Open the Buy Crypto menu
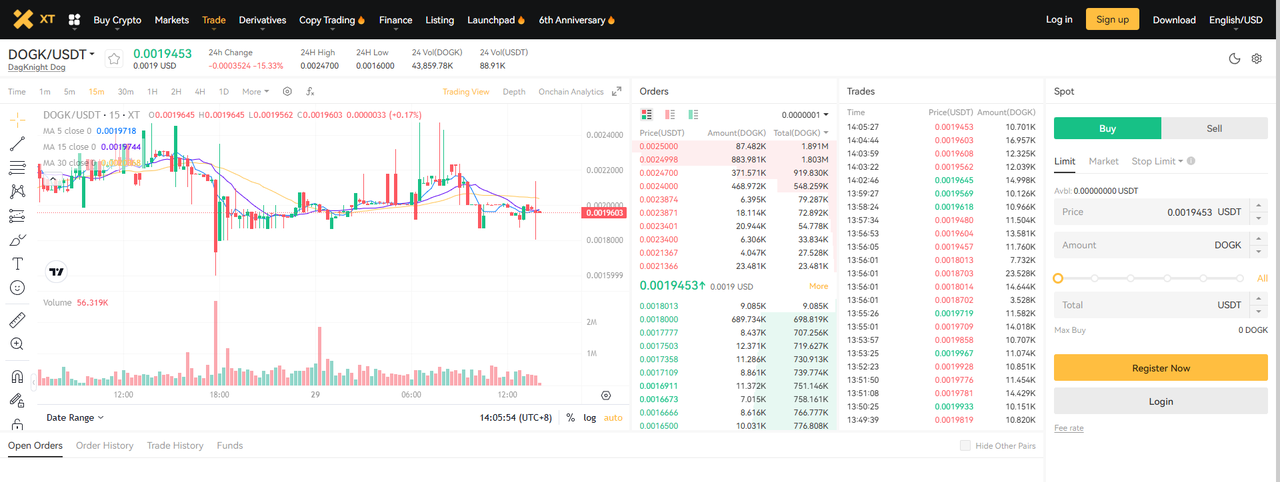1280x482 pixels. coord(117,19)
